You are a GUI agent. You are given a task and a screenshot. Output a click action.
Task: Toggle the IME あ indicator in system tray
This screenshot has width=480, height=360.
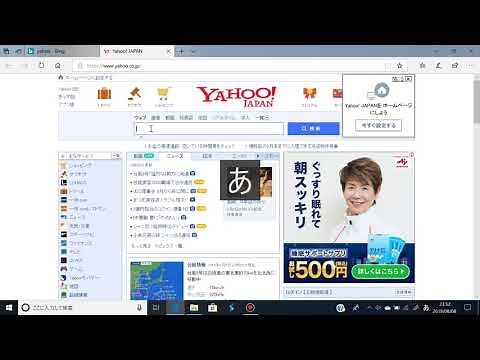(426, 308)
